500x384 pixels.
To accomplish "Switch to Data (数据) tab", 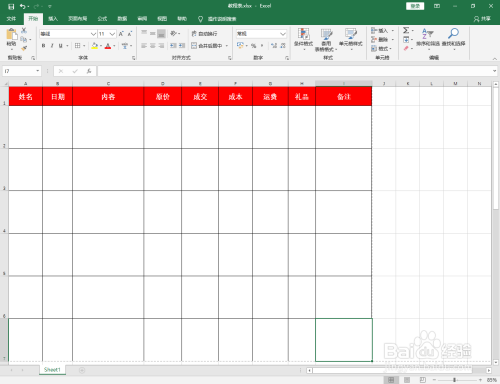I will (122, 19).
